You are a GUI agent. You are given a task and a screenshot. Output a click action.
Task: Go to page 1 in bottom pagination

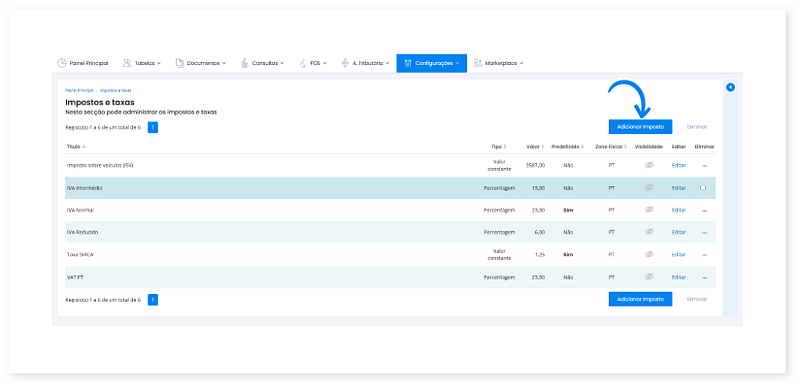tap(153, 300)
